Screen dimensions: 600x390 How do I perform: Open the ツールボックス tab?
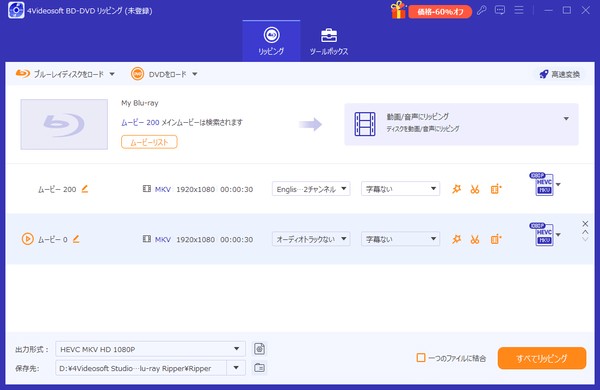tap(329, 41)
